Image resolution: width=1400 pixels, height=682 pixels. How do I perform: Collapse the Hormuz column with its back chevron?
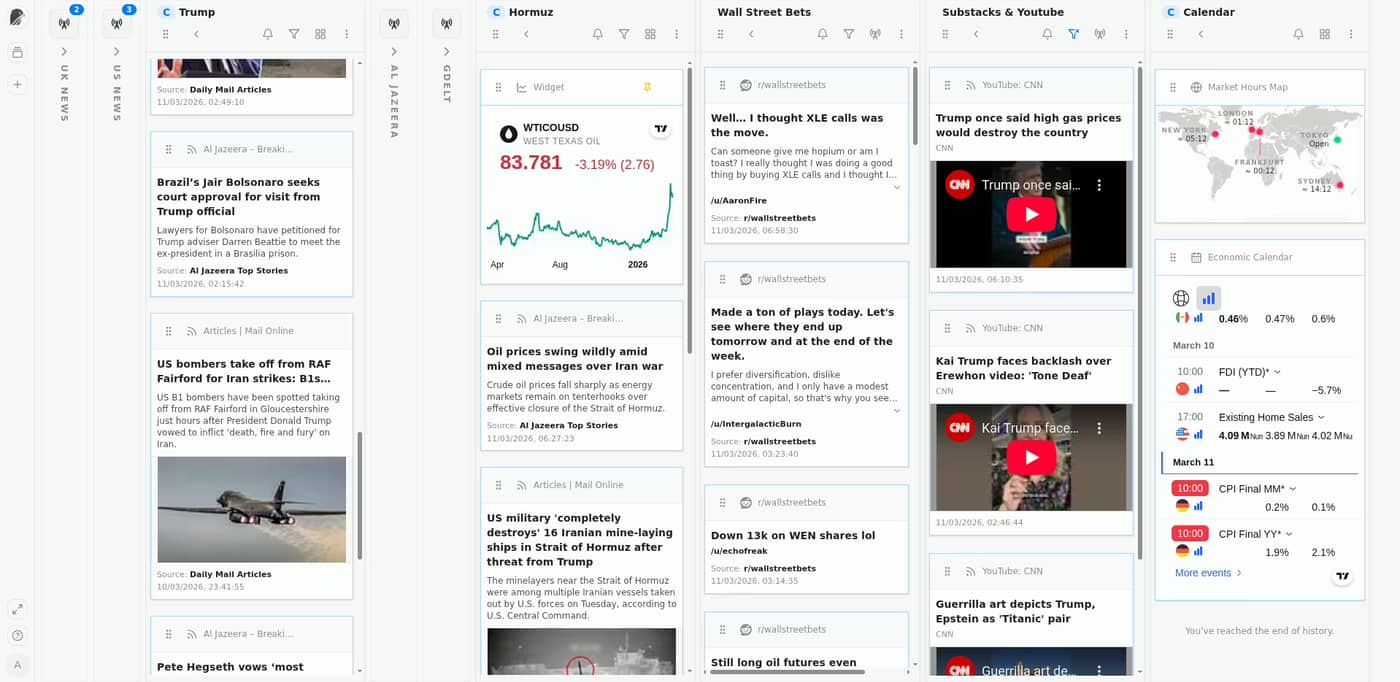[527, 34]
